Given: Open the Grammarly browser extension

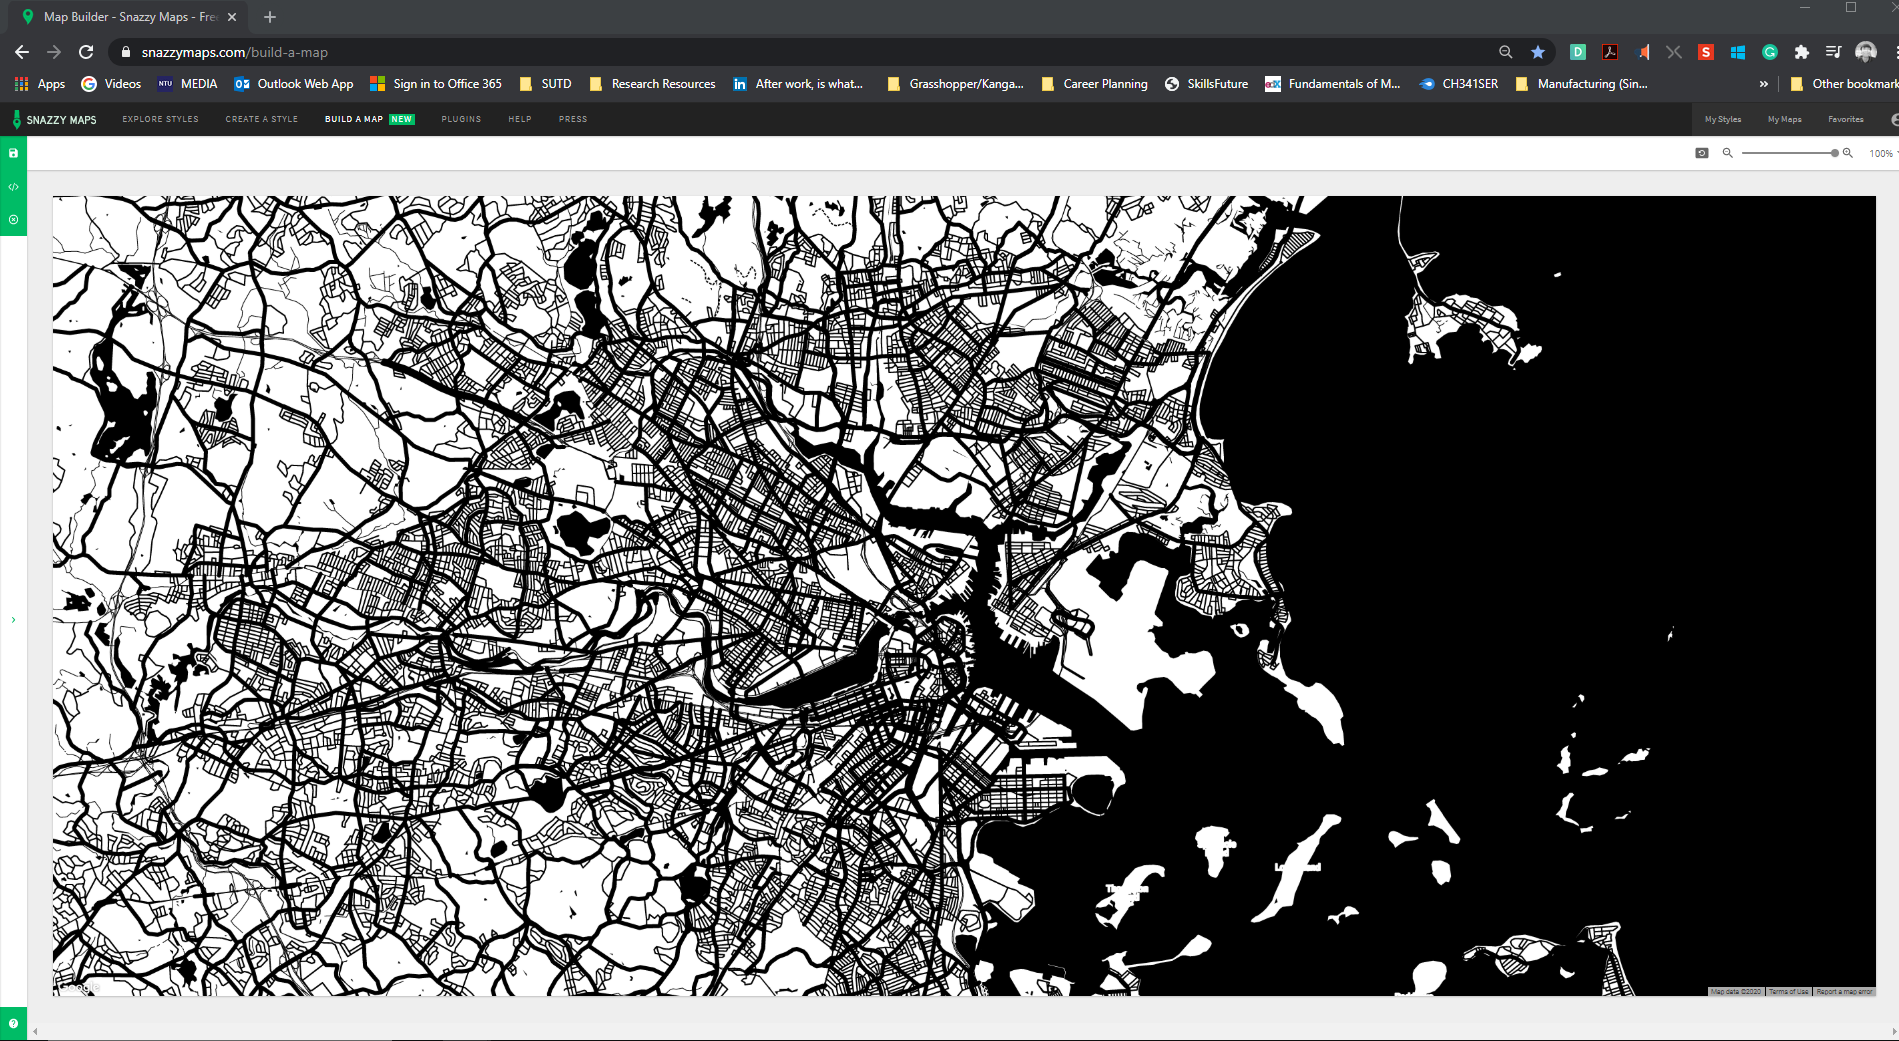Looking at the screenshot, I should [1770, 52].
